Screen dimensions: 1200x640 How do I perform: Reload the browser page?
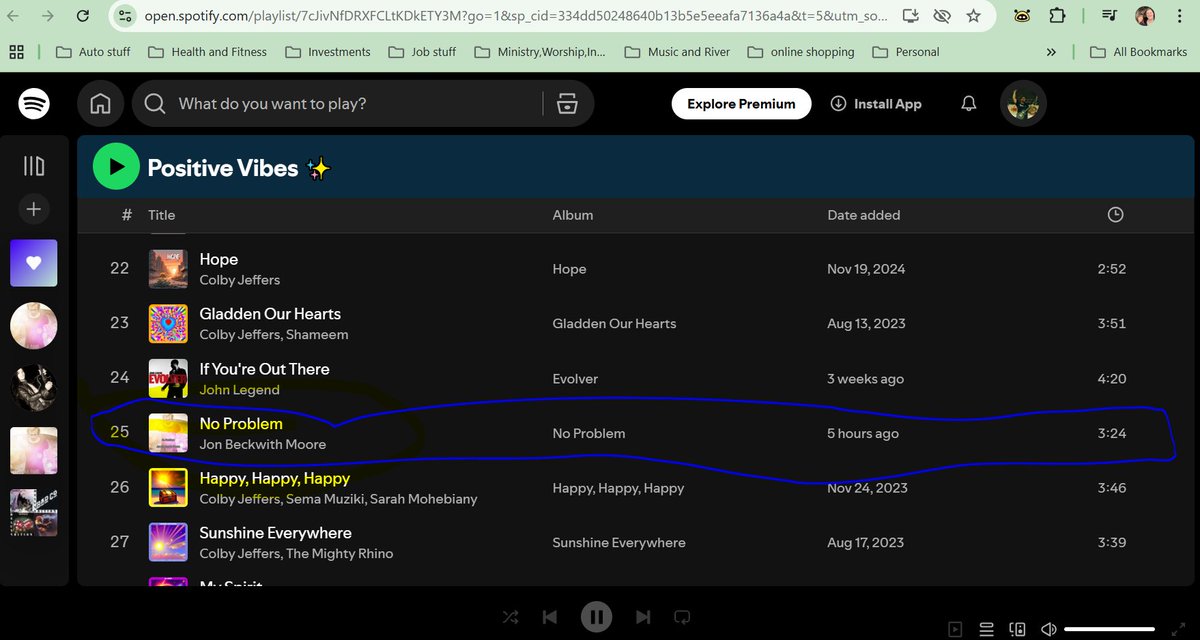[x=82, y=16]
